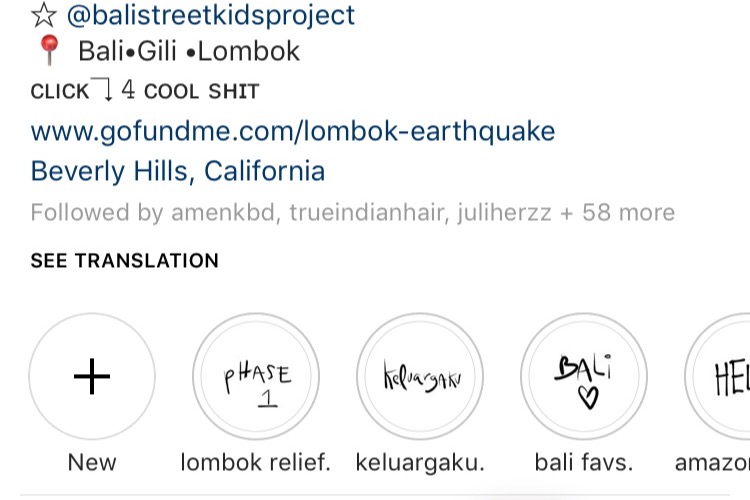Add a new story highlight

pos(92,377)
